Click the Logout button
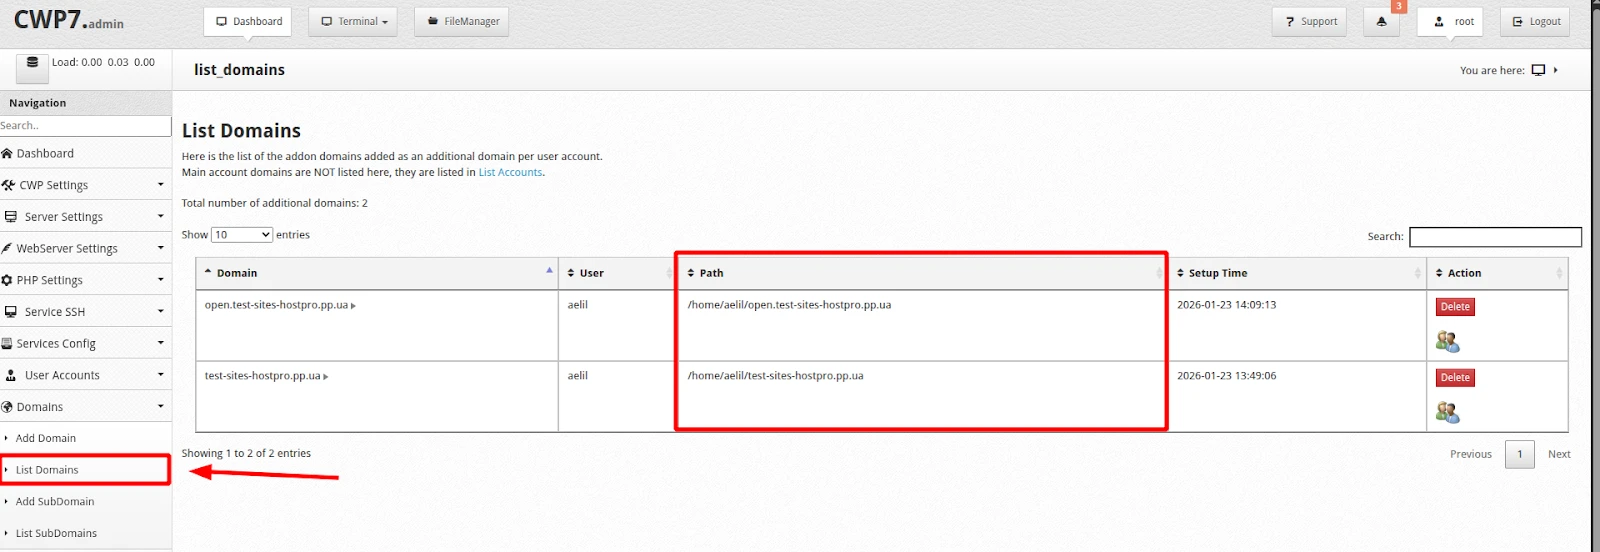 pos(1534,22)
